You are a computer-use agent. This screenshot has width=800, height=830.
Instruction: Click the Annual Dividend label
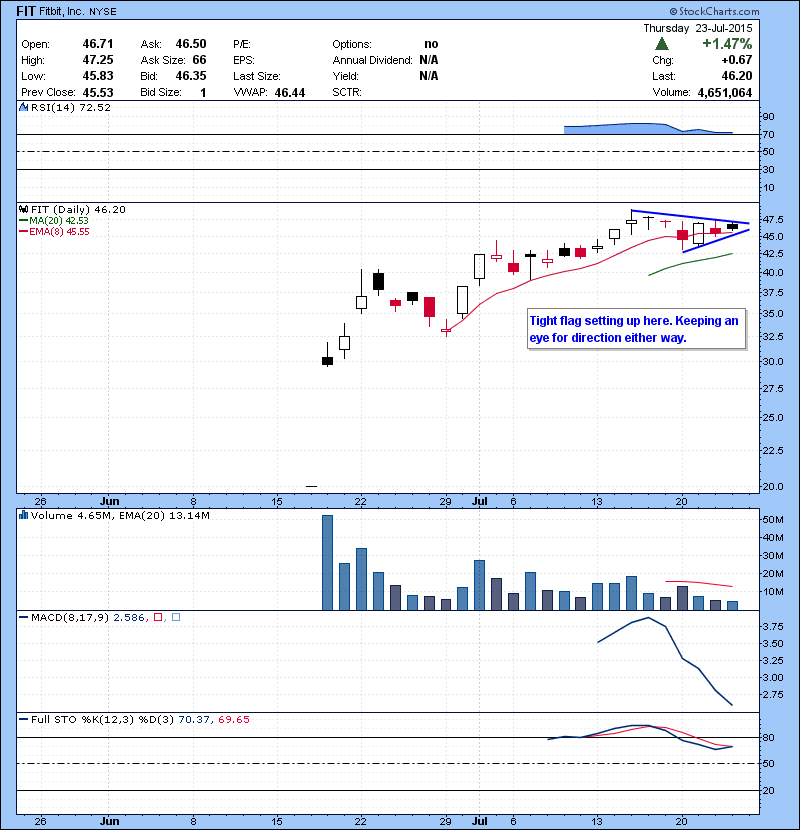pyautogui.click(x=373, y=60)
